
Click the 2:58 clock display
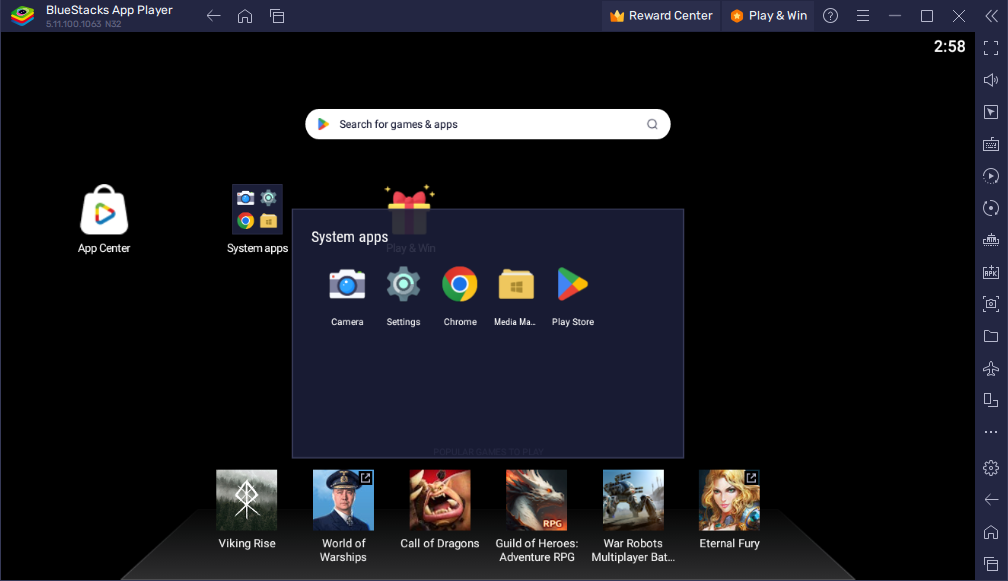click(x=950, y=46)
